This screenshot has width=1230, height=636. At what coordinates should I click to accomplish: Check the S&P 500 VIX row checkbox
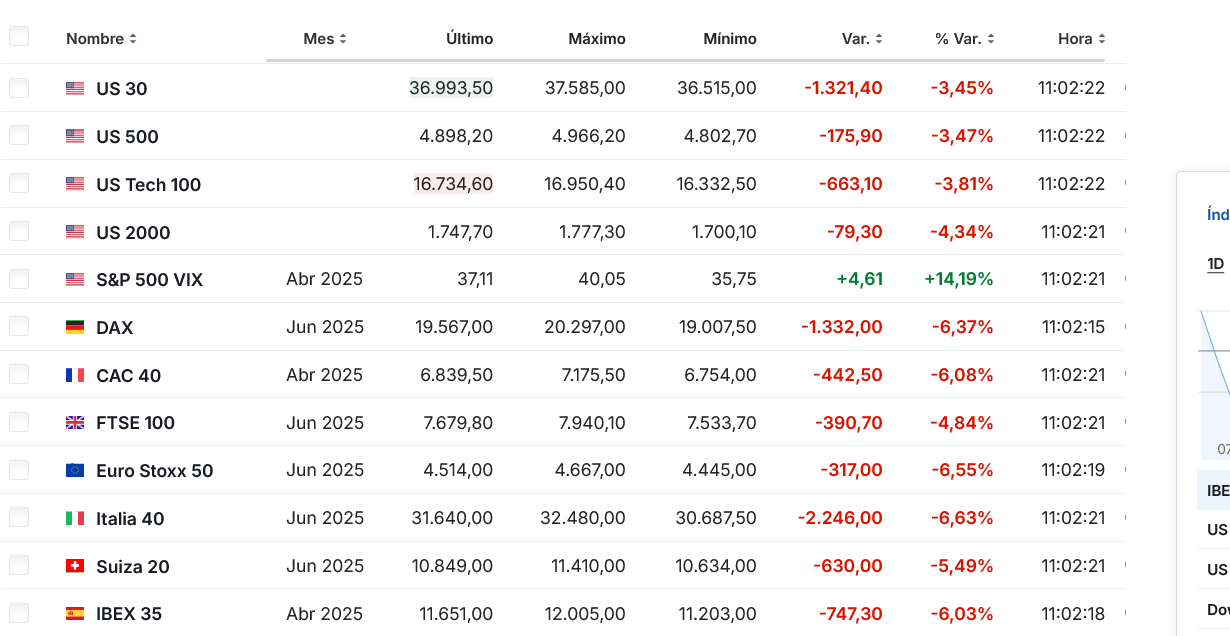tap(19, 279)
